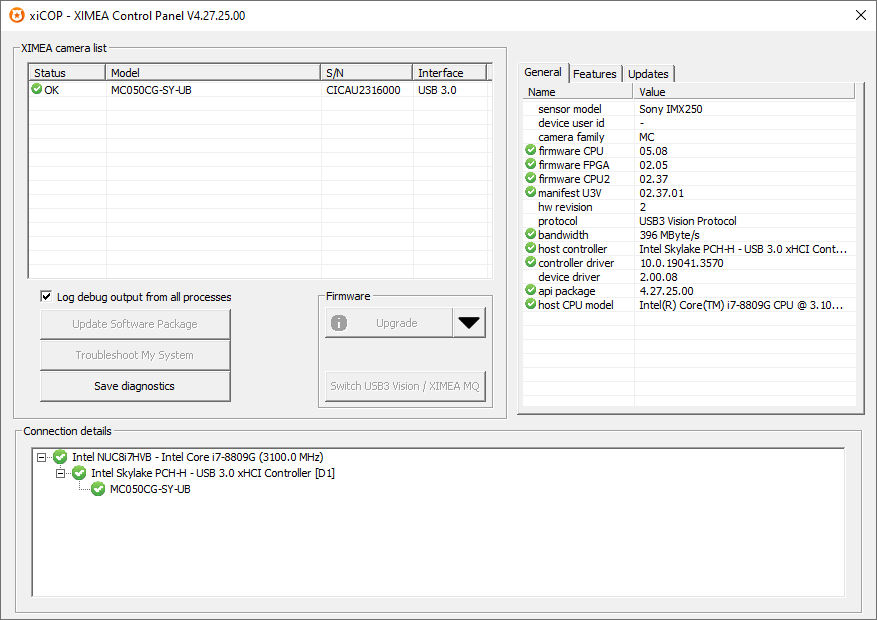Click the green check beside manifest U3V
The width and height of the screenshot is (877, 620).
531,192
